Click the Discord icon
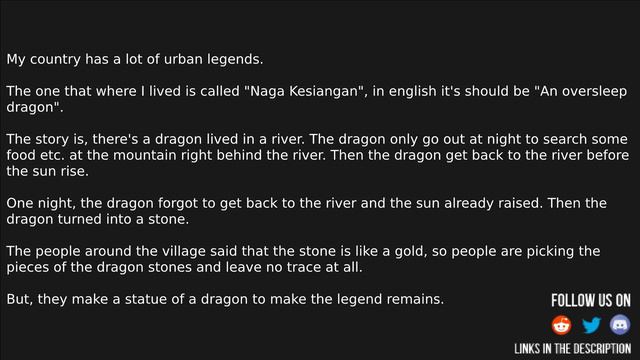 click(x=620, y=325)
